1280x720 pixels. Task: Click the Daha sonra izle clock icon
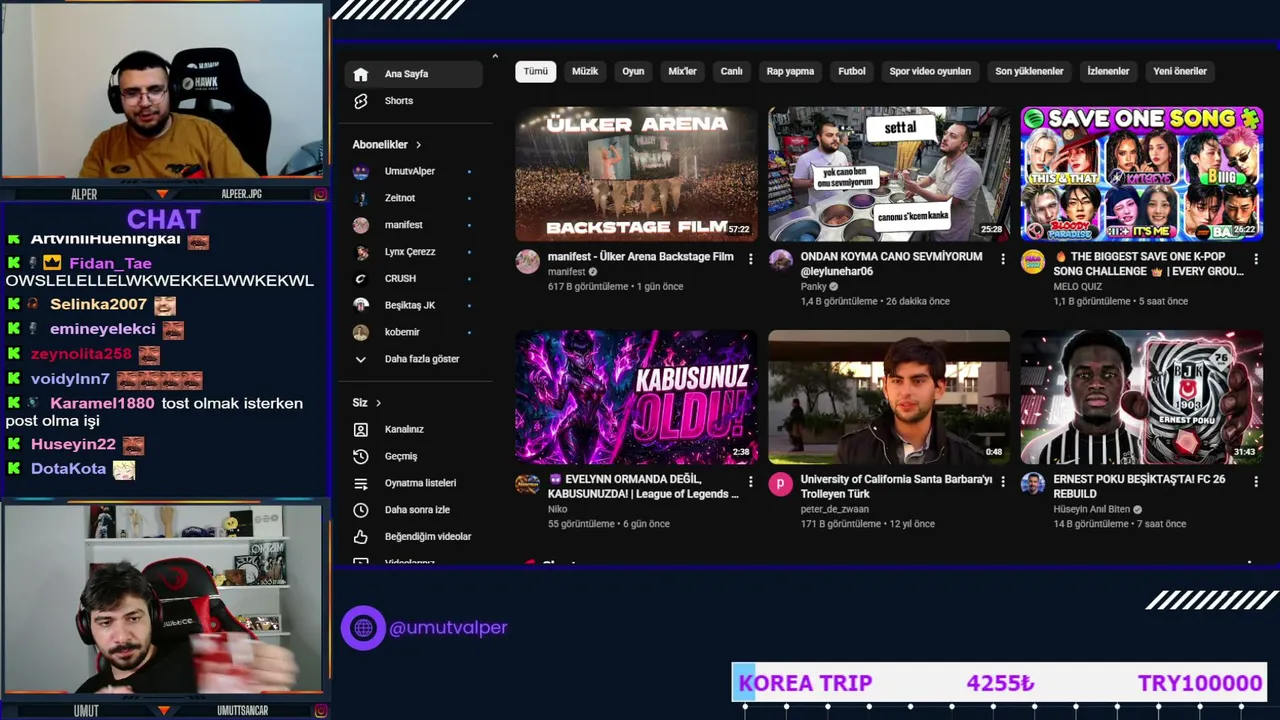pos(361,510)
